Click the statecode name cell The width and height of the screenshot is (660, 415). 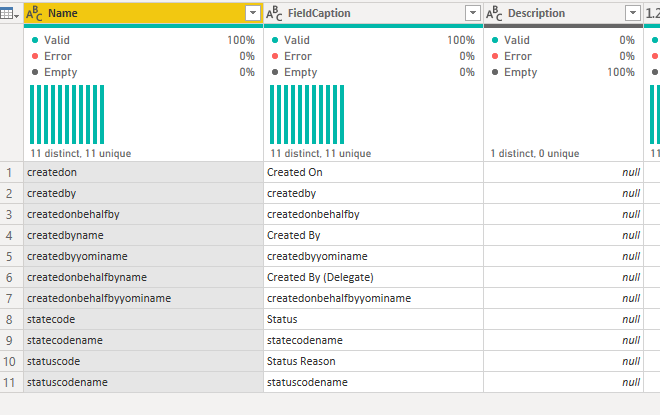[144, 319]
